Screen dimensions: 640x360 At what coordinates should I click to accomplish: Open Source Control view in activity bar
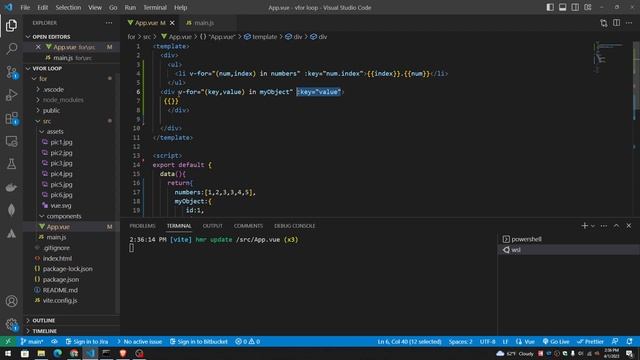pos(11,72)
